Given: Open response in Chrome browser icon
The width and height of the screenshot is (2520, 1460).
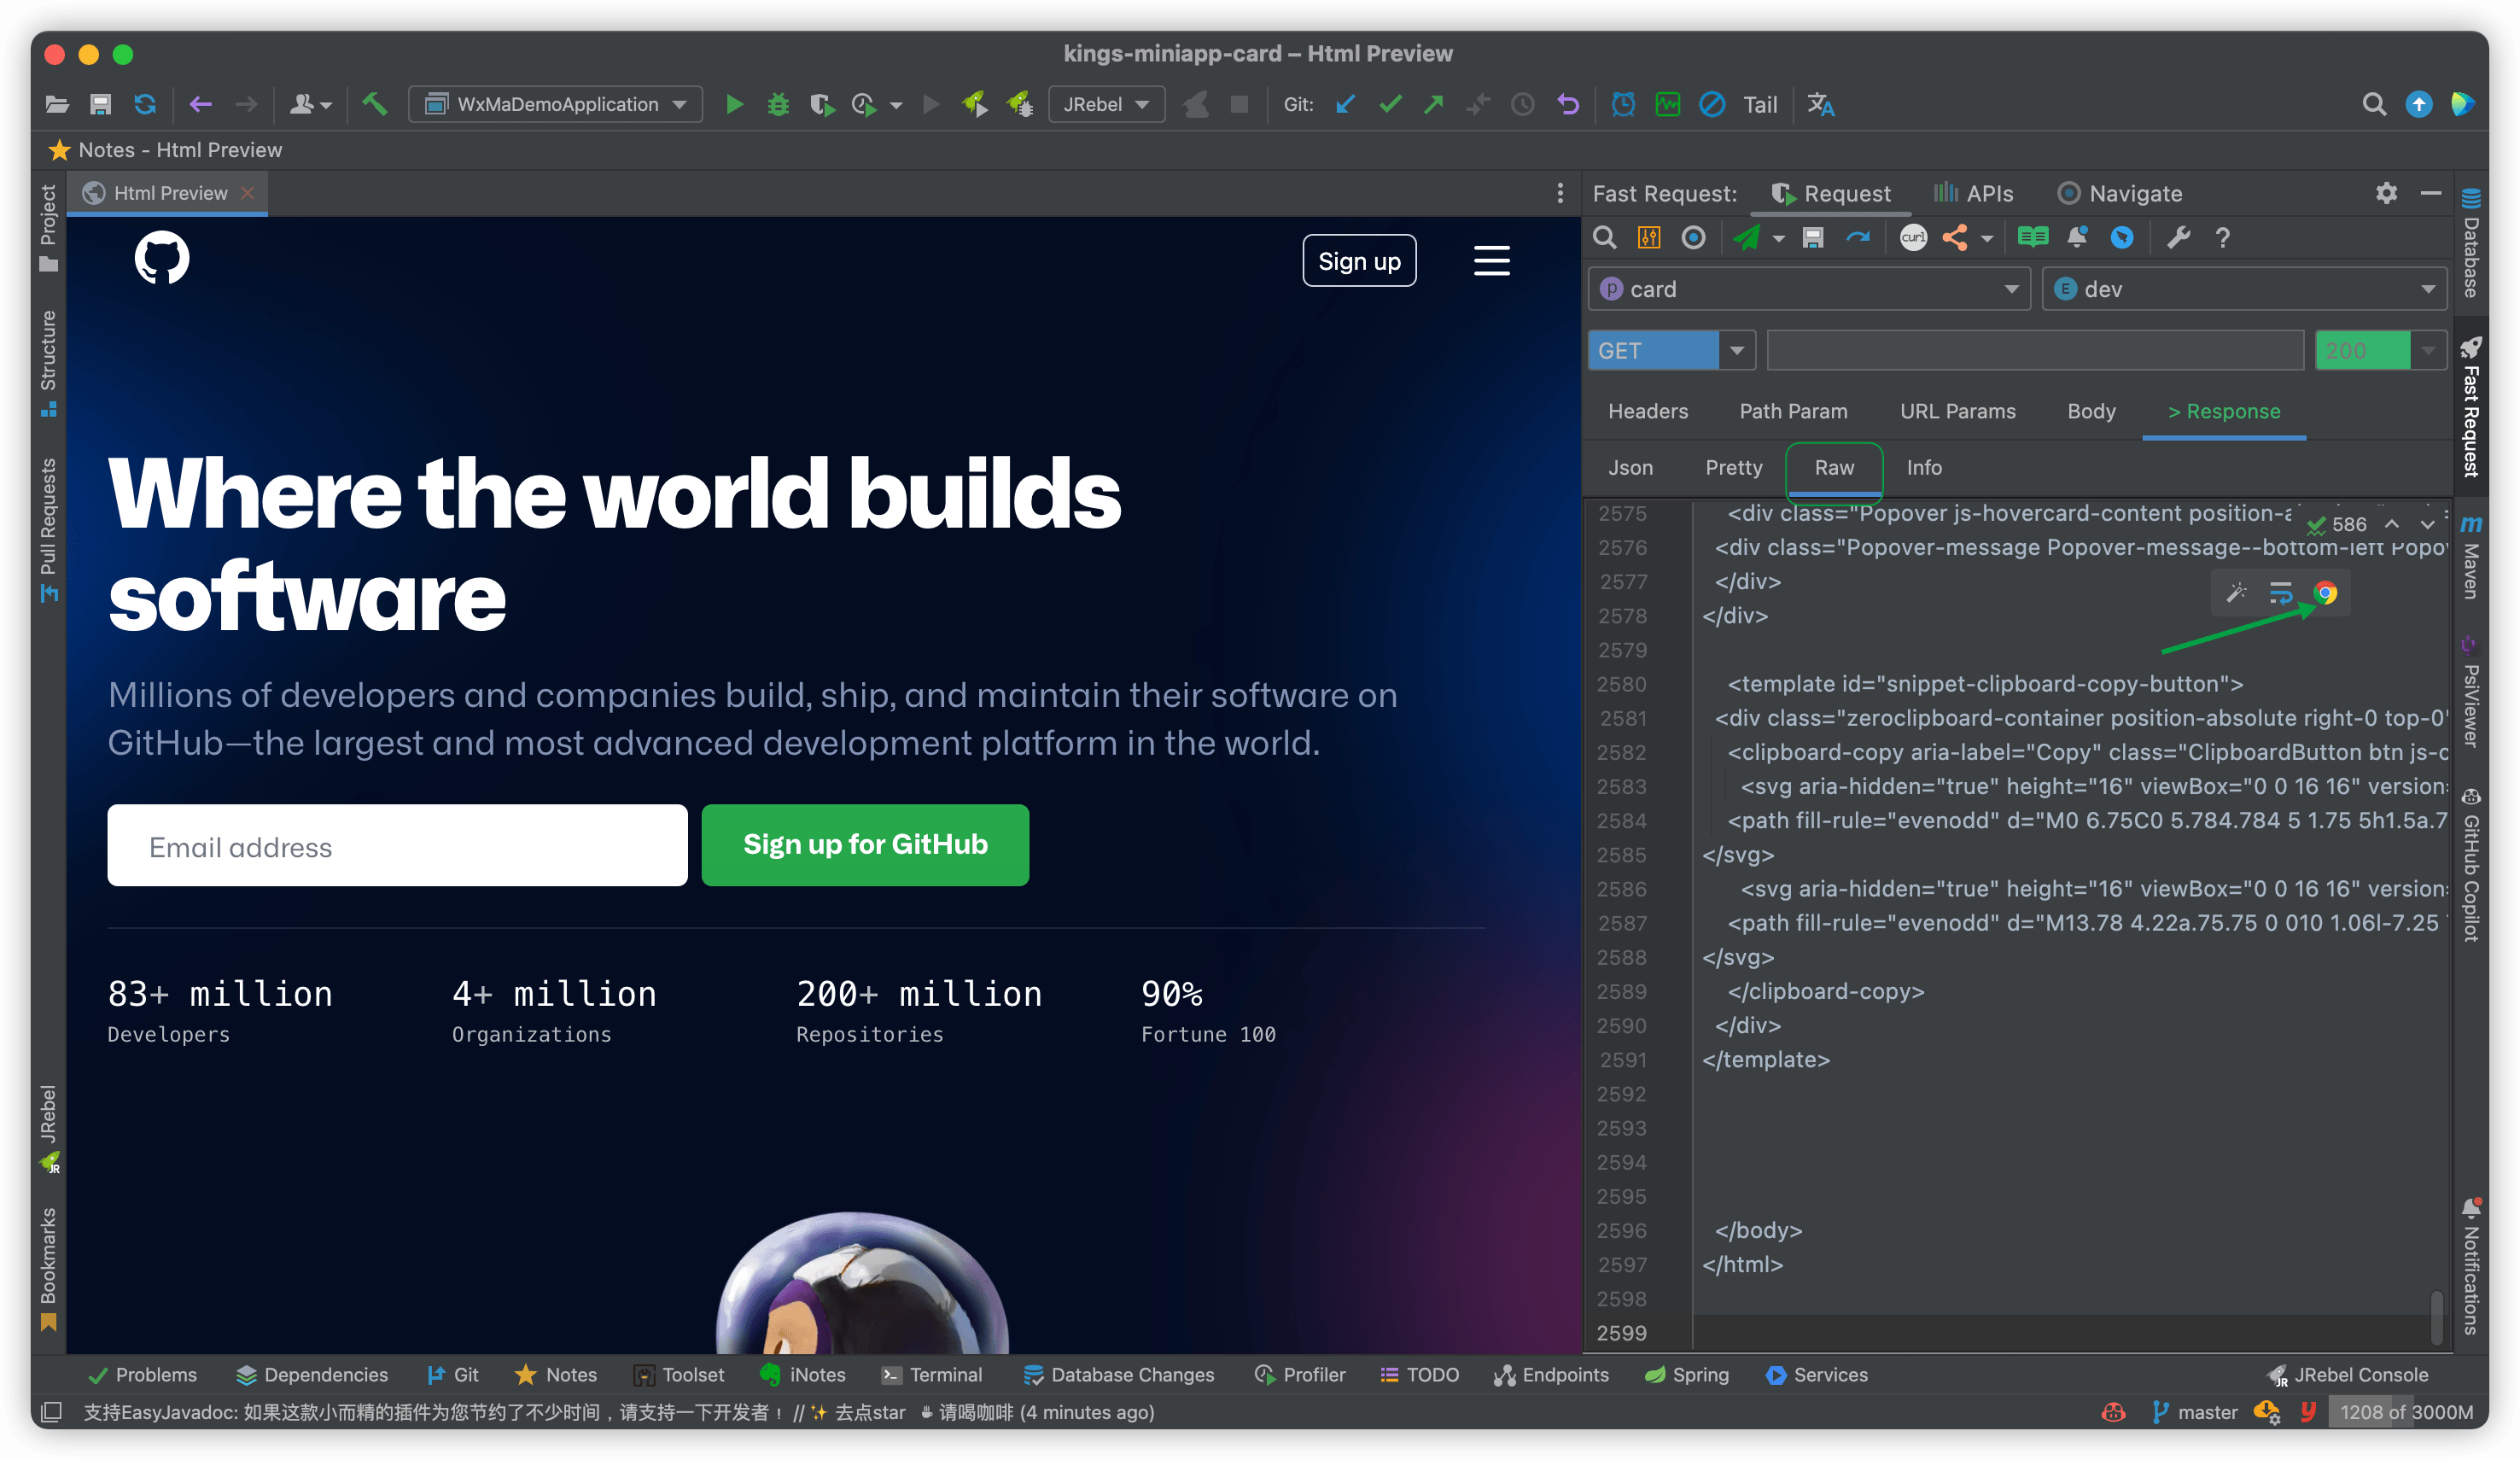Looking at the screenshot, I should 2326,594.
